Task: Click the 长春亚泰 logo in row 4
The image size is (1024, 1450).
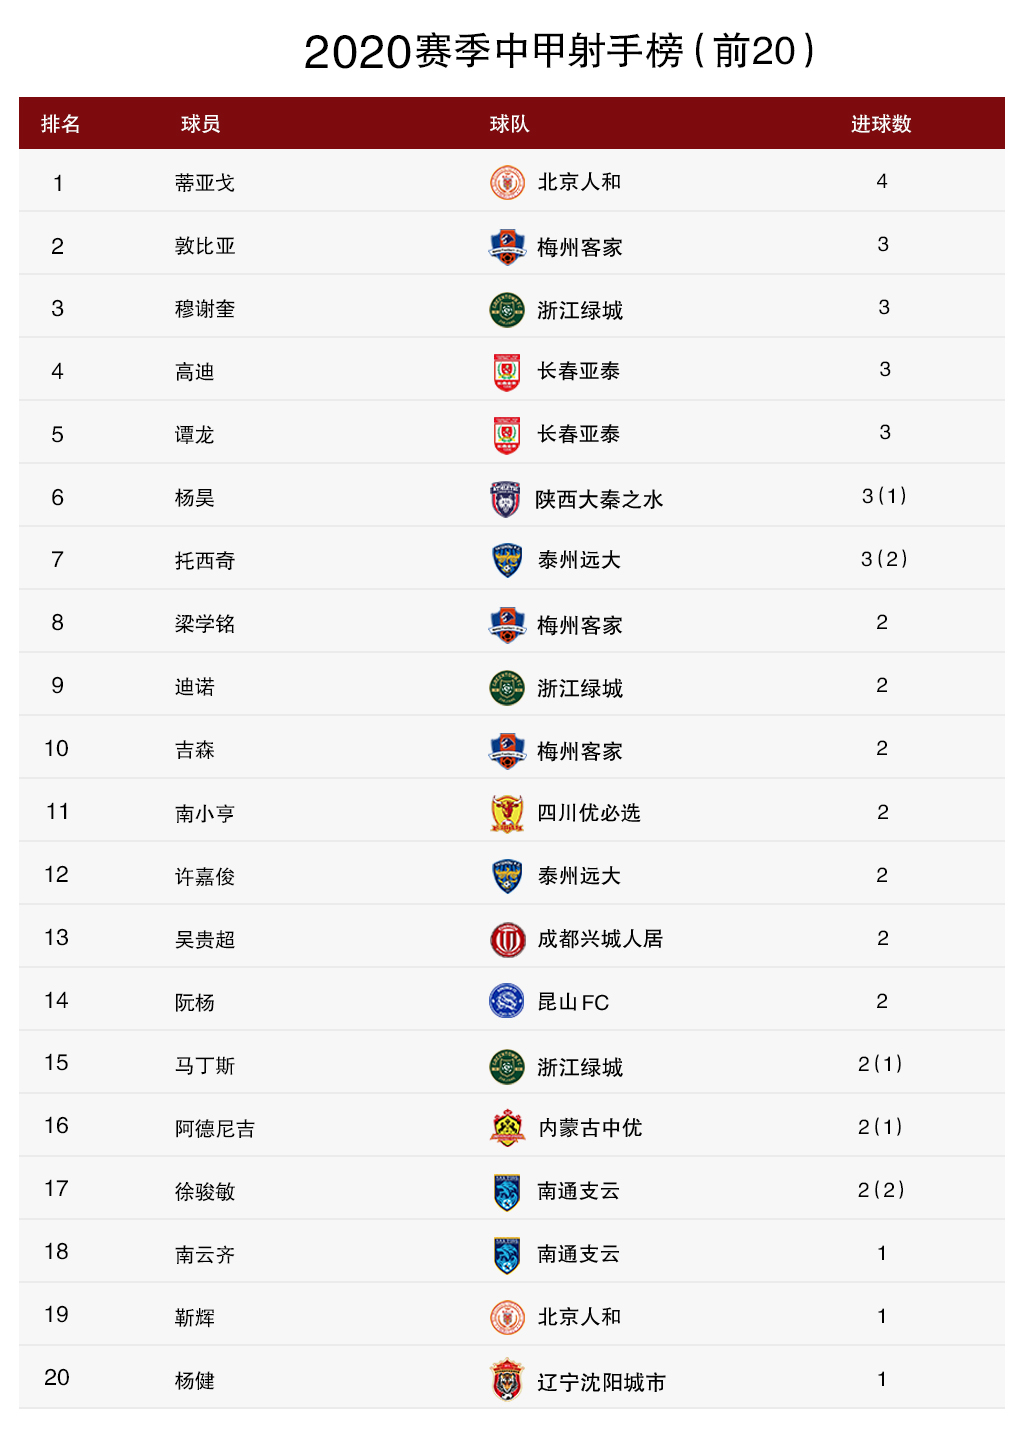Action: [507, 372]
